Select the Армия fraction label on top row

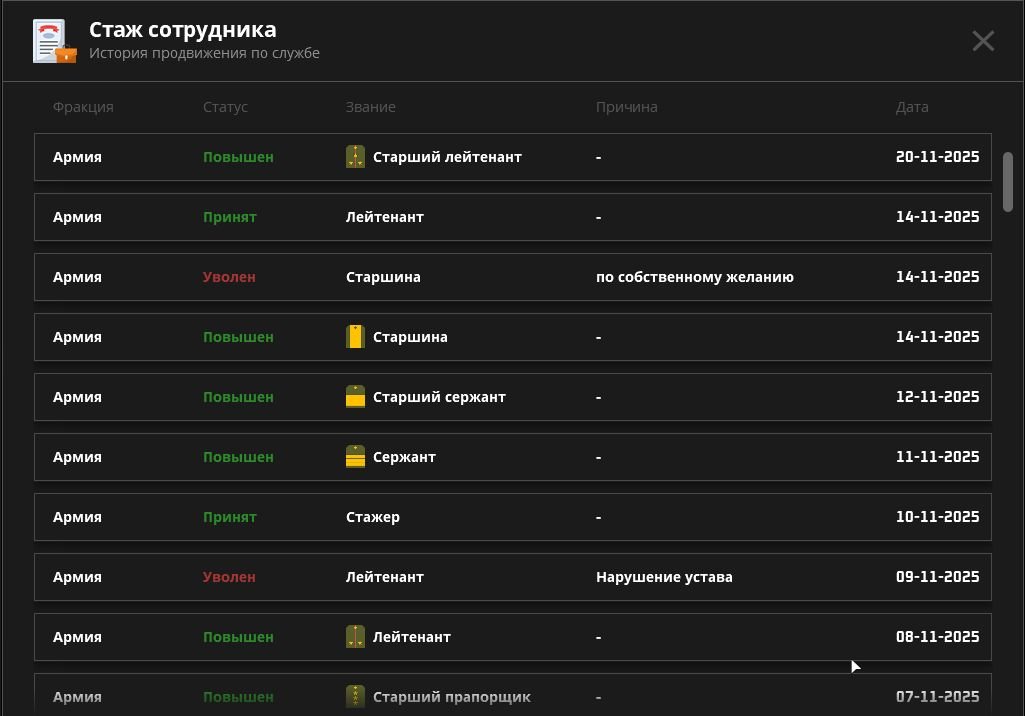click(x=77, y=157)
